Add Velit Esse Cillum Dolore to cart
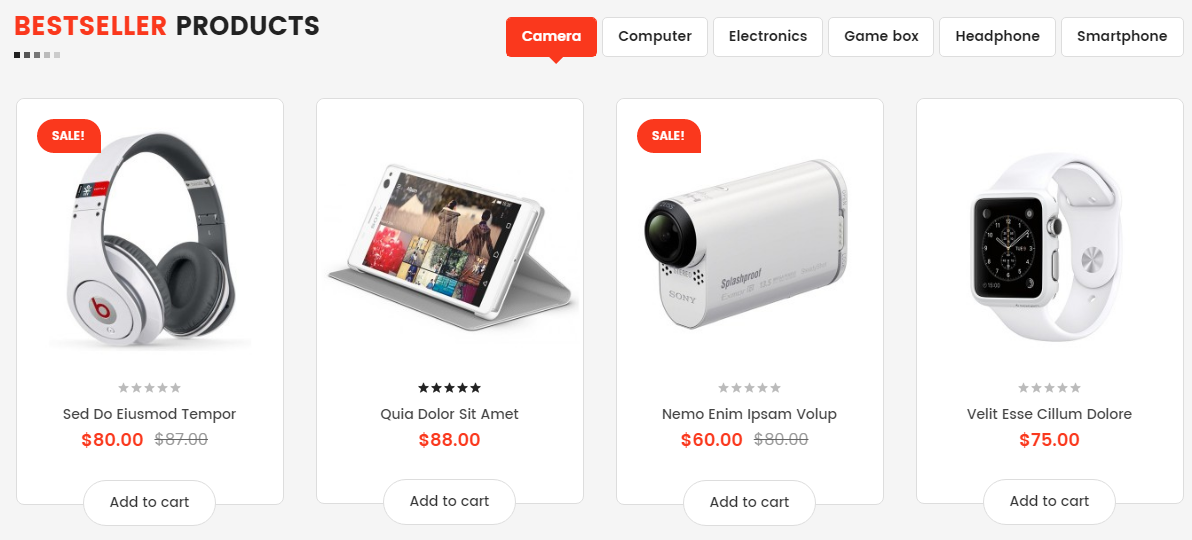 tap(1049, 501)
